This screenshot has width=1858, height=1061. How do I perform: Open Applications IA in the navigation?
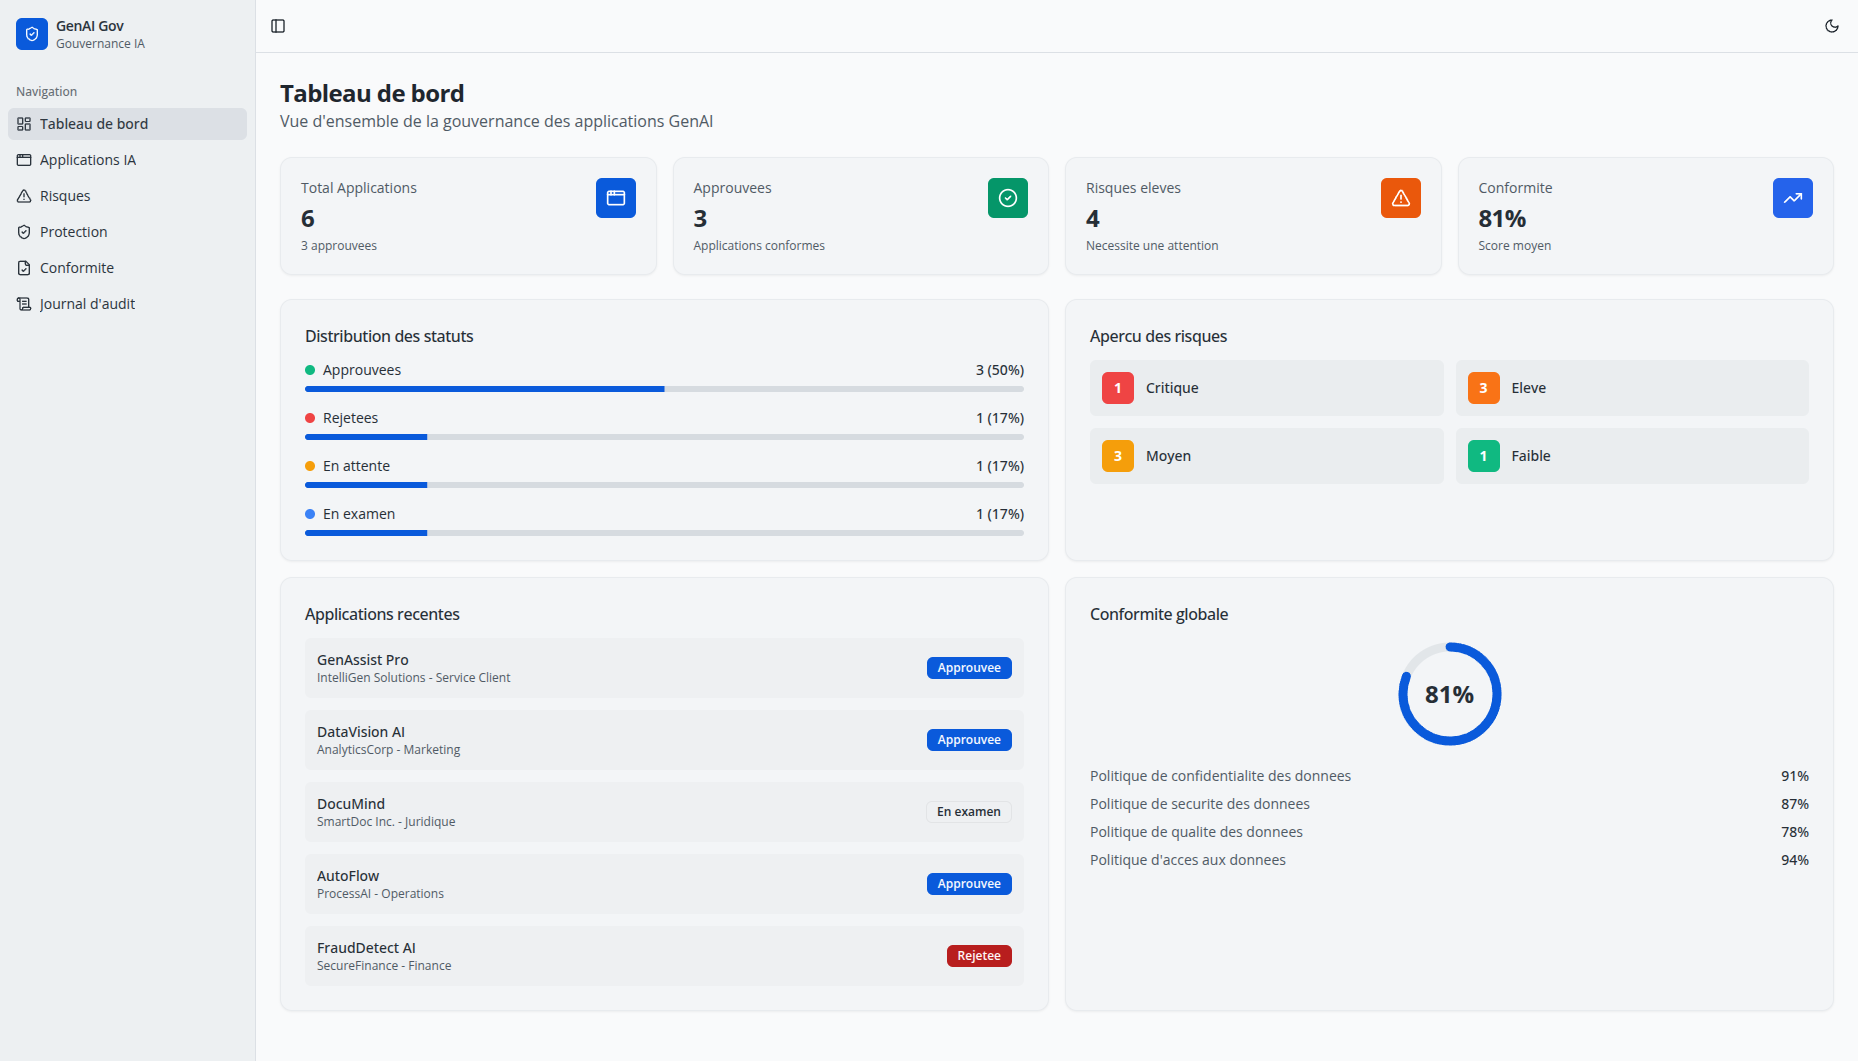point(87,160)
